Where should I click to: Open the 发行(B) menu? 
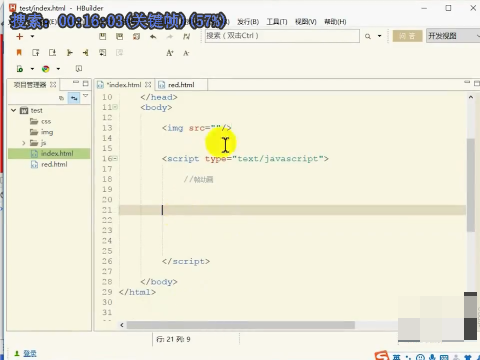248,22
